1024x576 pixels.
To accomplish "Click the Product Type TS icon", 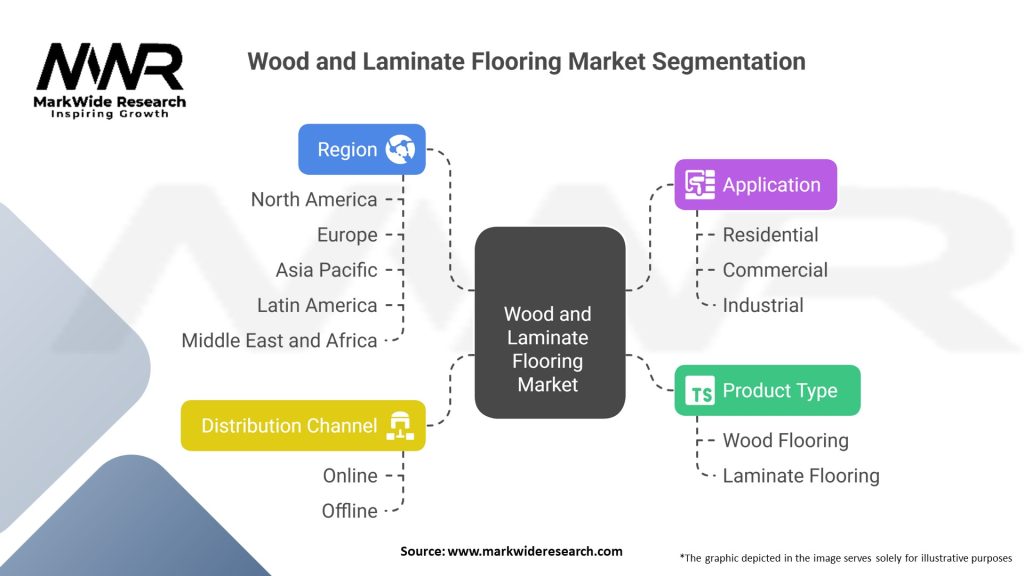I will (x=699, y=391).
